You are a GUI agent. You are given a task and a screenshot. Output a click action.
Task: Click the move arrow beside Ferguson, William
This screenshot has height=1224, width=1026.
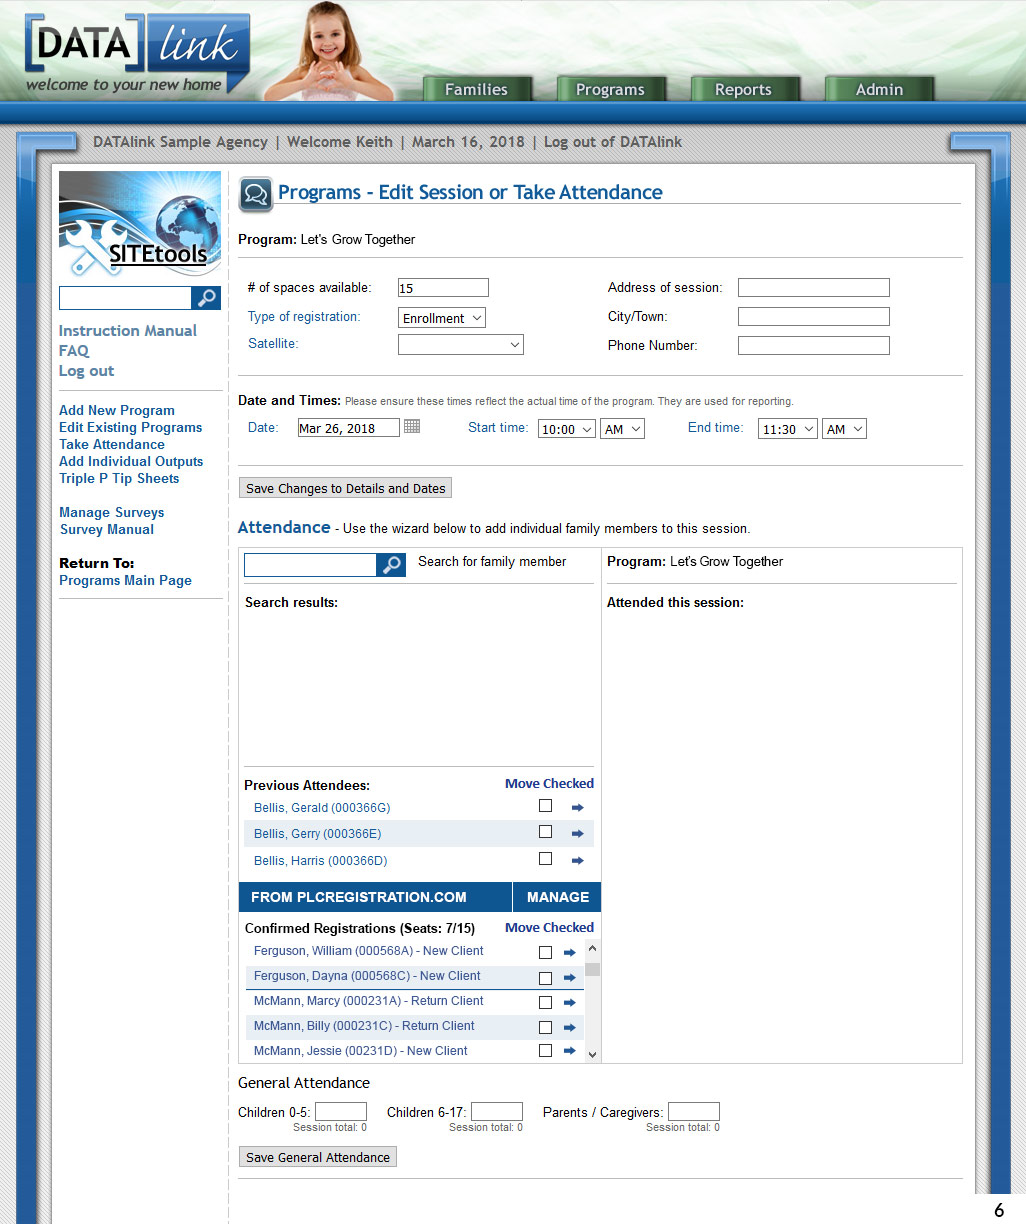(x=569, y=952)
